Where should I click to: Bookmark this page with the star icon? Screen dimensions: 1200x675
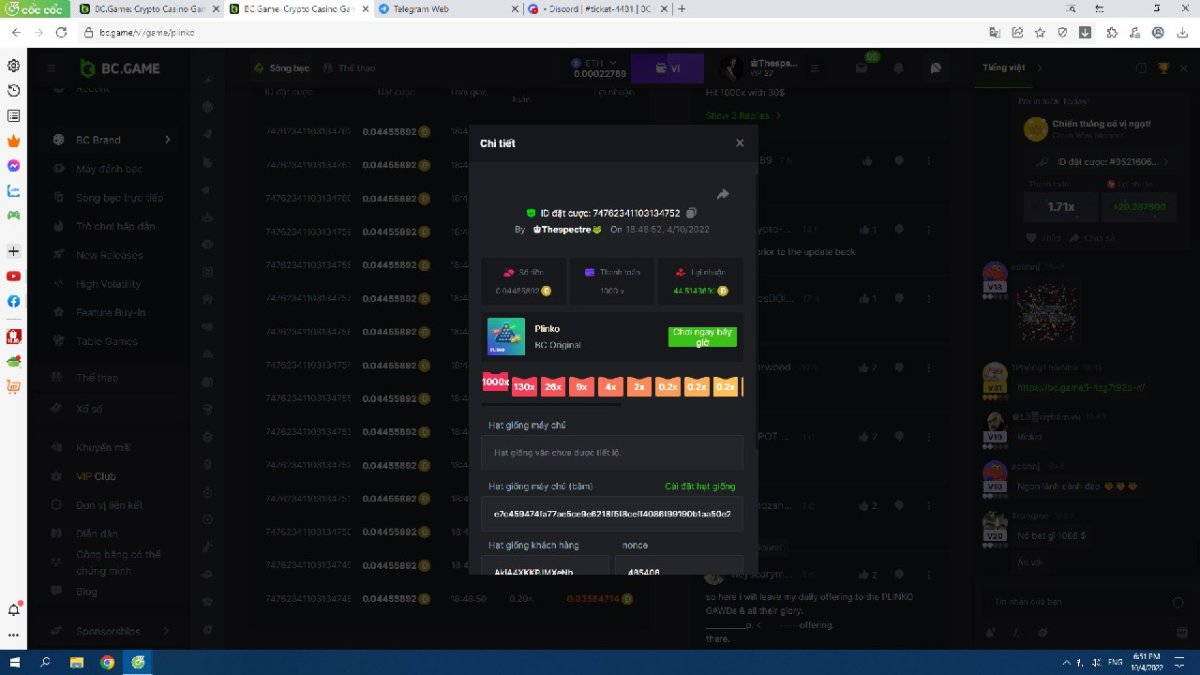1040,32
